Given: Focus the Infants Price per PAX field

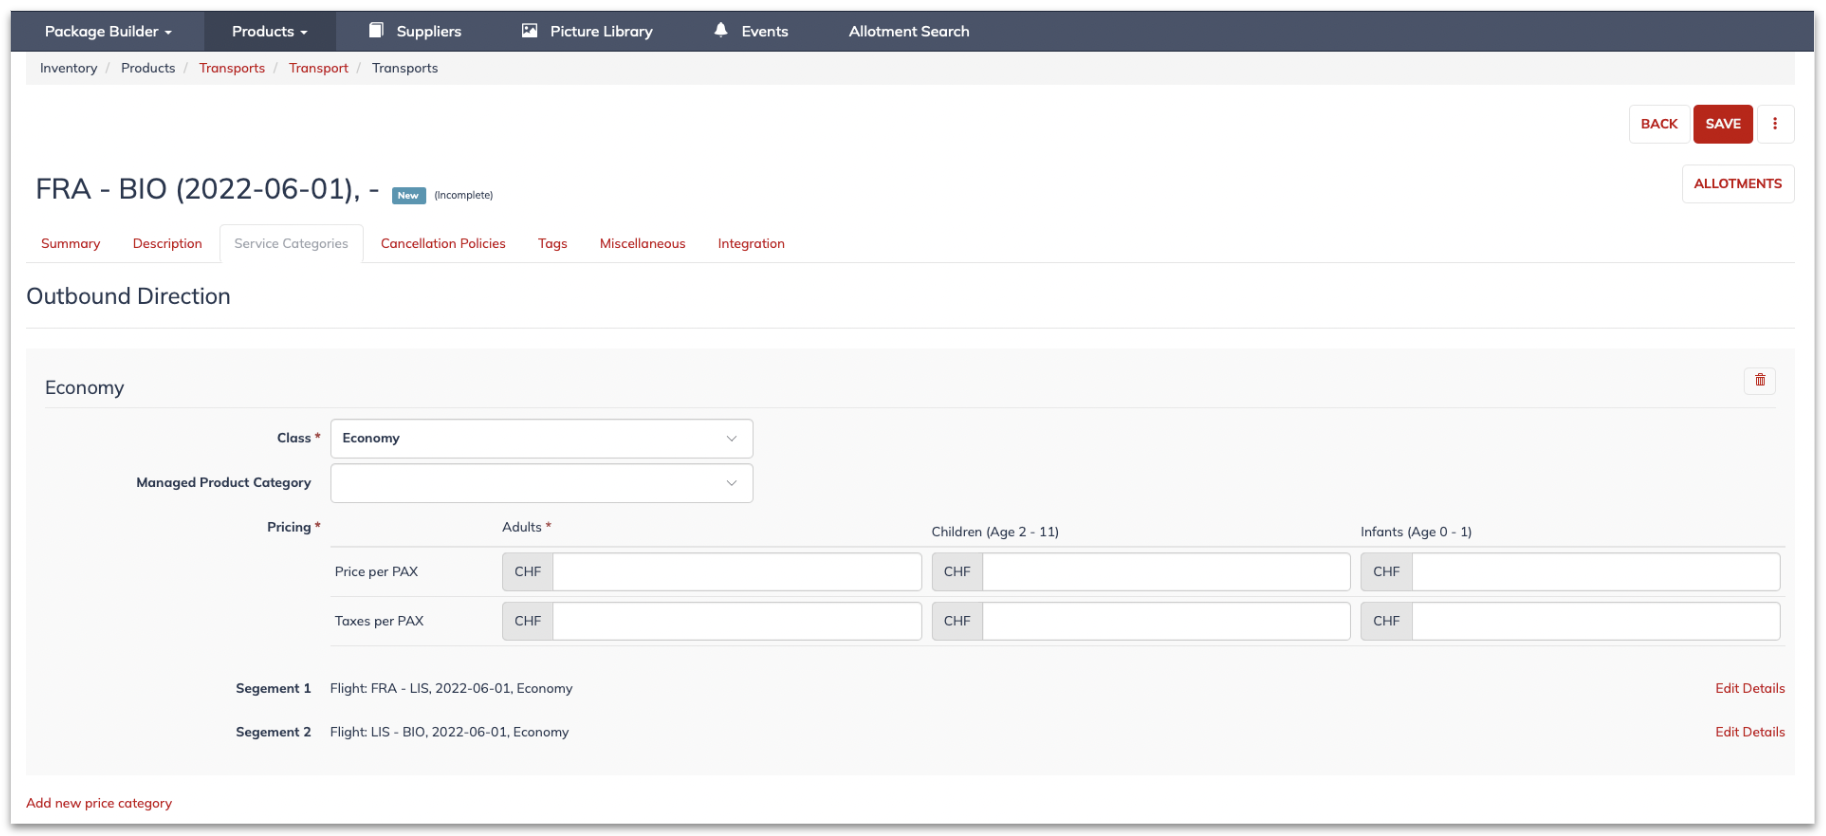Looking at the screenshot, I should (1596, 572).
